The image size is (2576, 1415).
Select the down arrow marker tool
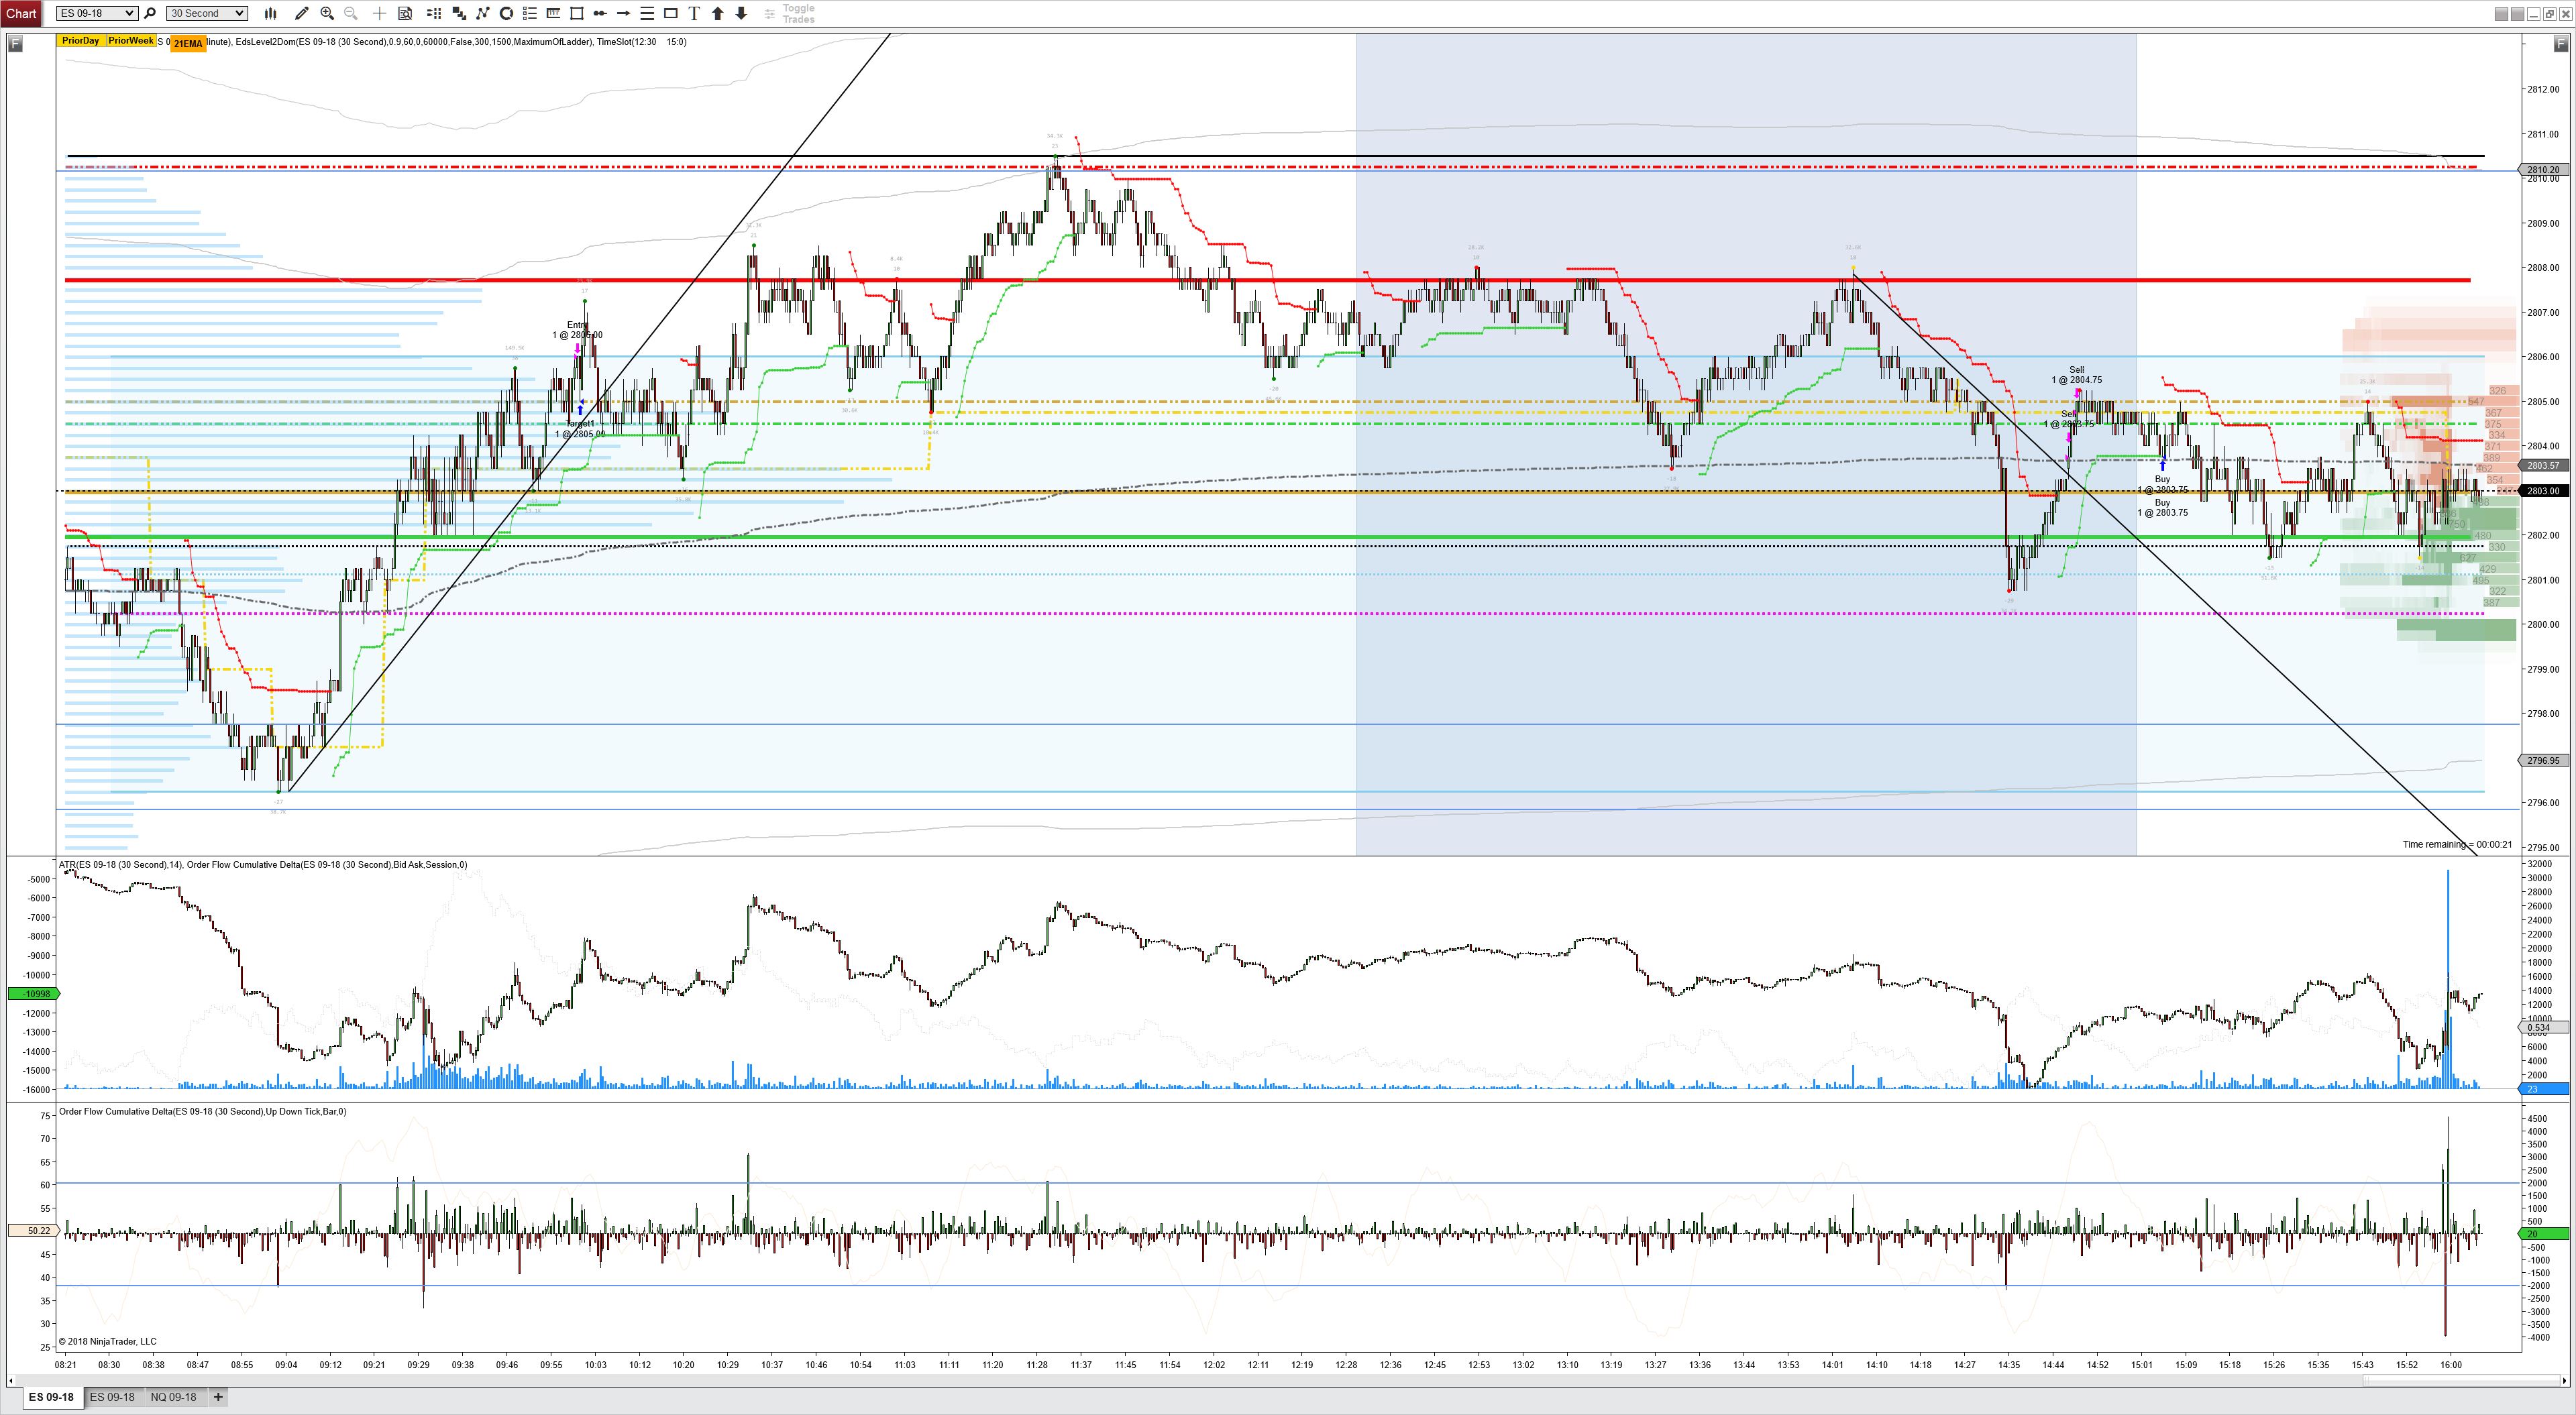741,13
